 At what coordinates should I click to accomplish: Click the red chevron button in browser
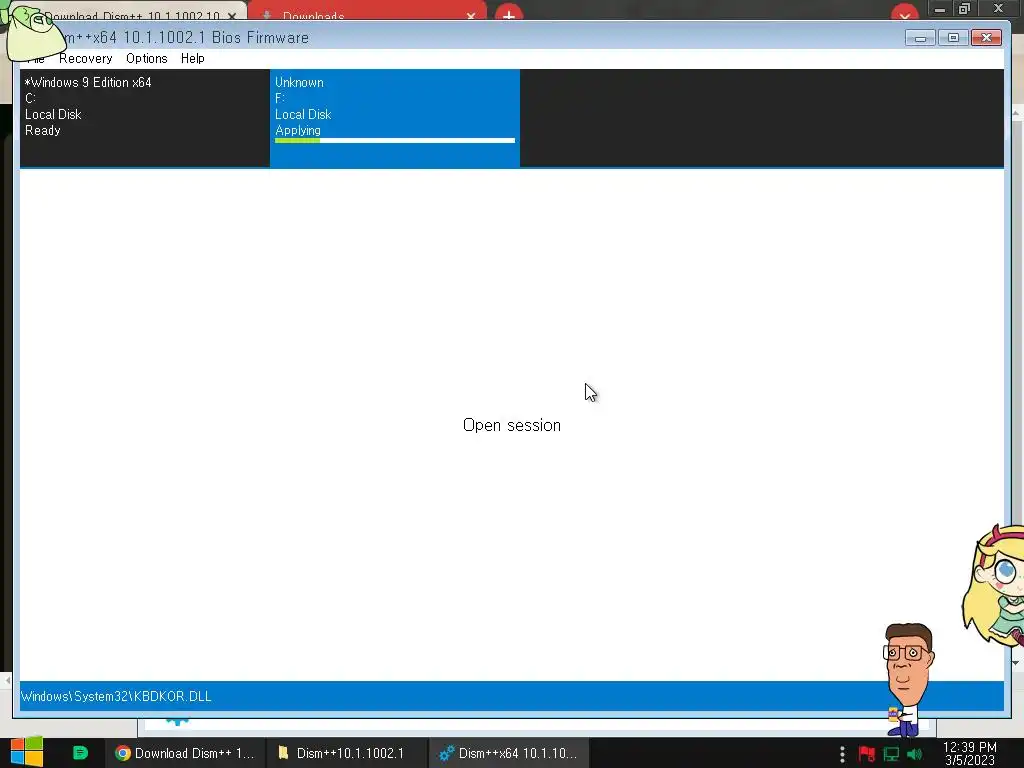[904, 14]
